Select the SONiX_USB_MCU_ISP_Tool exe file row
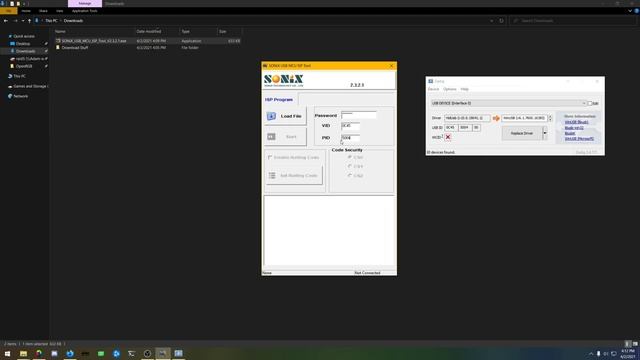Viewport: 640px width, 360px height. tap(148, 41)
